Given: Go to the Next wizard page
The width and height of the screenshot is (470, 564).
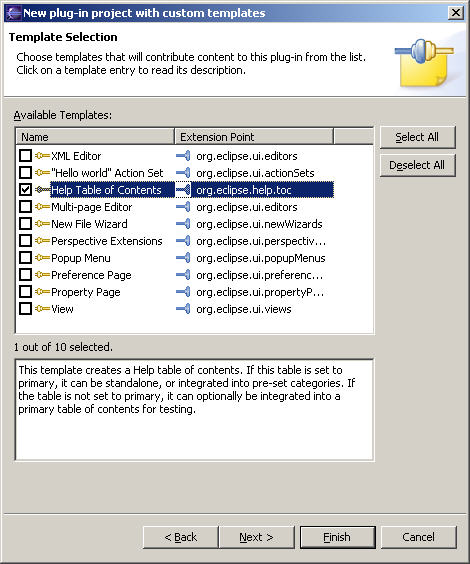Looking at the screenshot, I should pyautogui.click(x=256, y=537).
